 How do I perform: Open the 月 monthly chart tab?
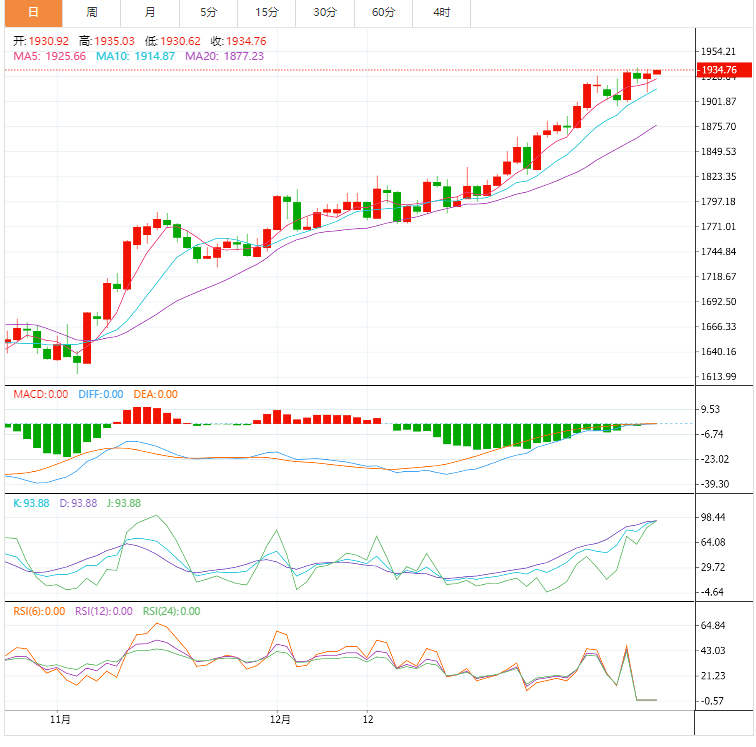pyautogui.click(x=150, y=13)
